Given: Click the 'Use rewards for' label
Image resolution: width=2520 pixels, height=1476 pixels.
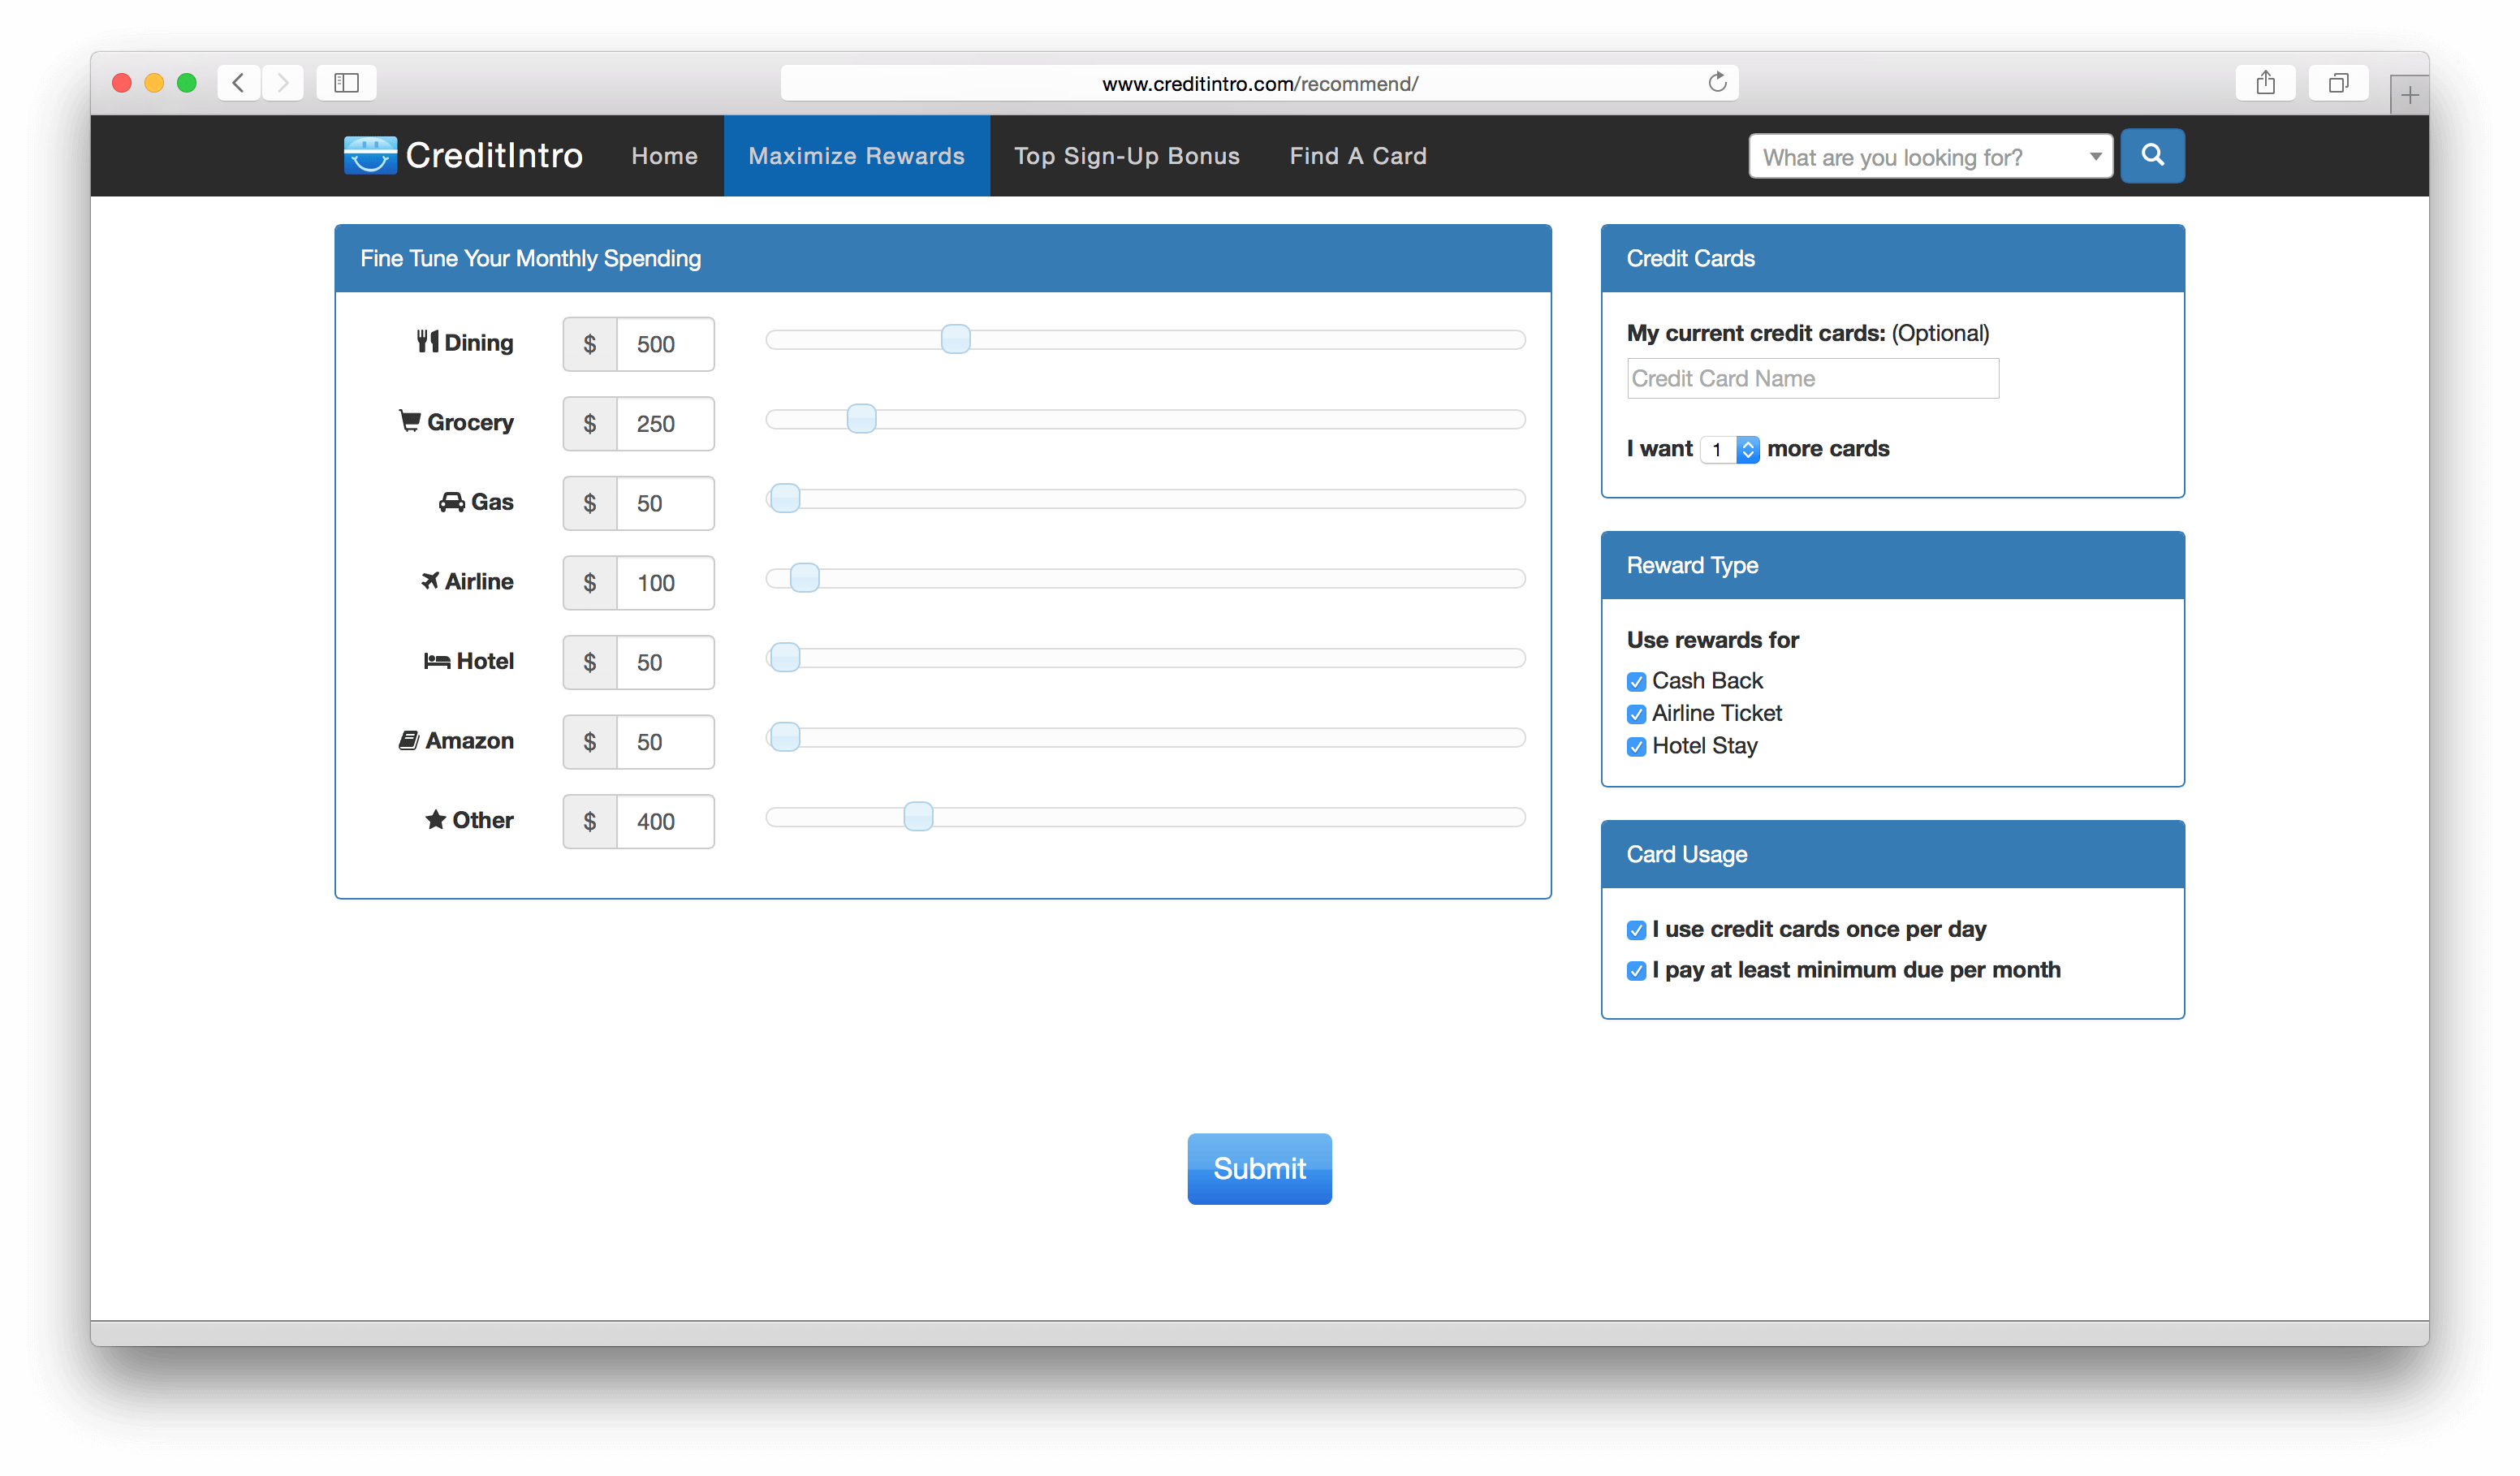Looking at the screenshot, I should [1712, 640].
